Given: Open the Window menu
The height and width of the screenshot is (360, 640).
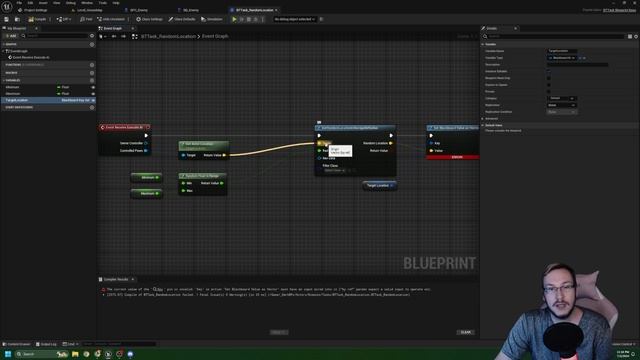Looking at the screenshot, I should click(87, 3).
